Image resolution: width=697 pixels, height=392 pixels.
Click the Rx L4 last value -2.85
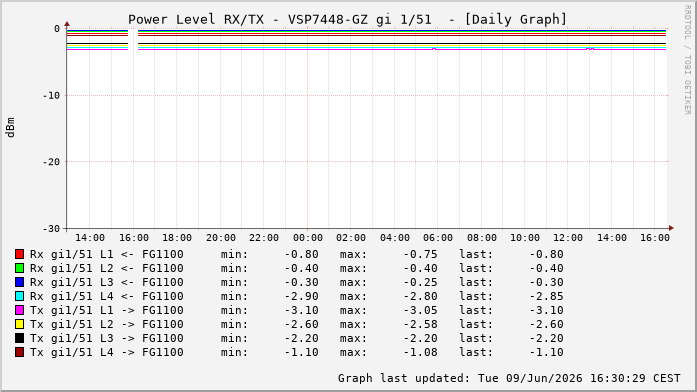pyautogui.click(x=547, y=296)
